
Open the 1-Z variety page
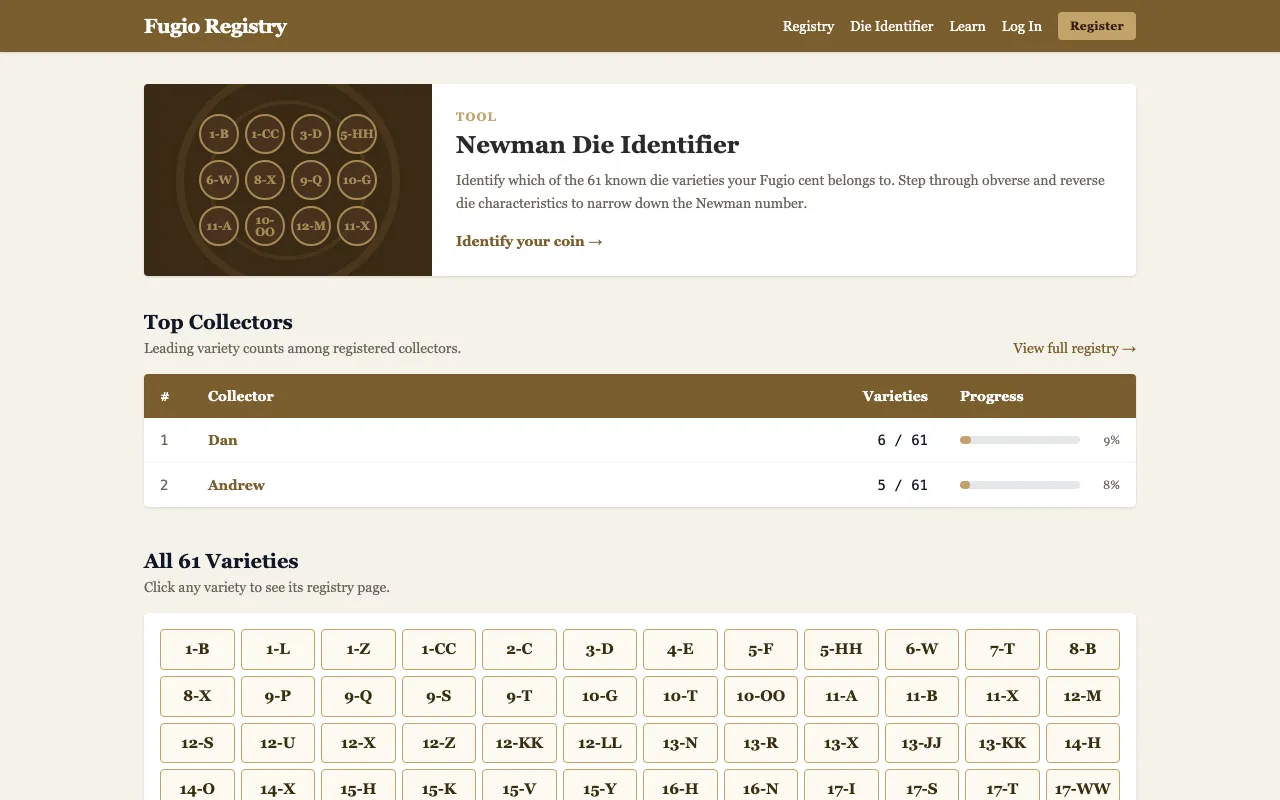point(358,649)
